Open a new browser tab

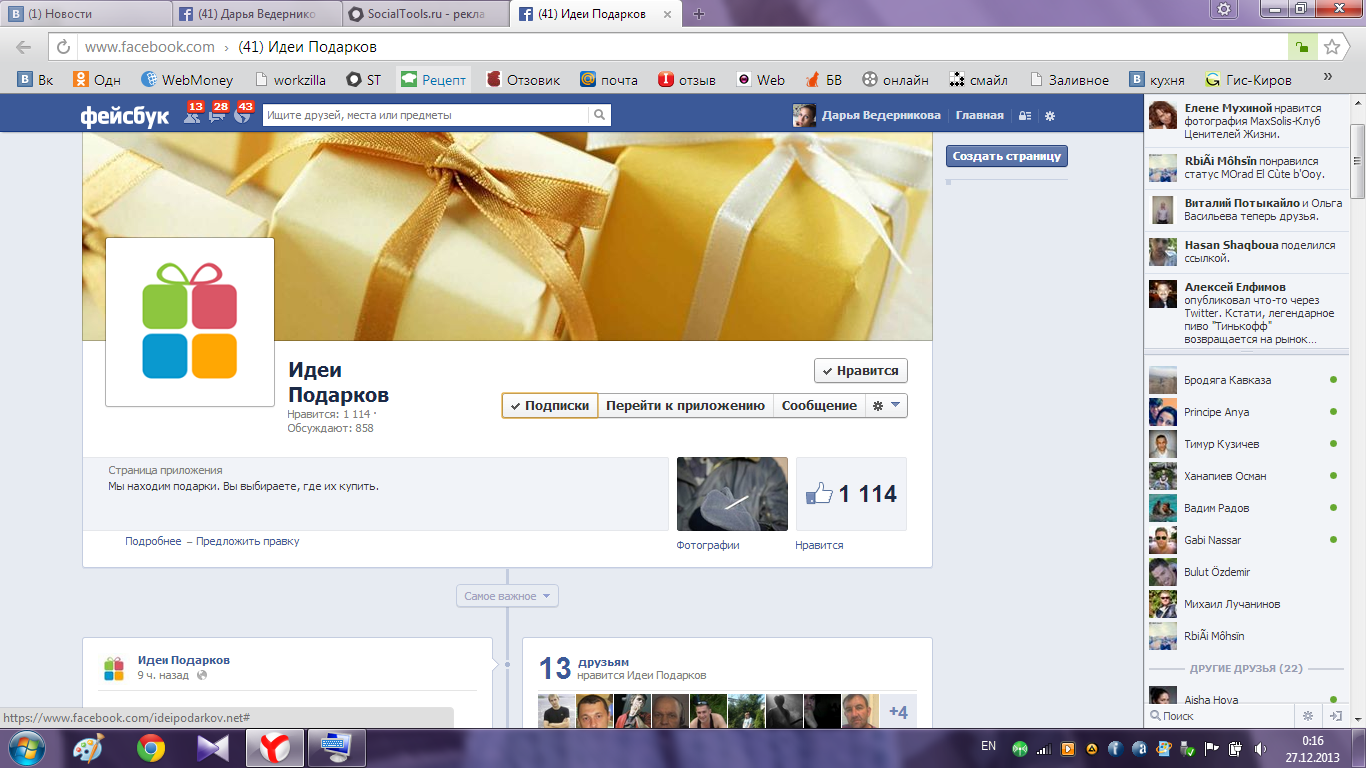coord(699,14)
